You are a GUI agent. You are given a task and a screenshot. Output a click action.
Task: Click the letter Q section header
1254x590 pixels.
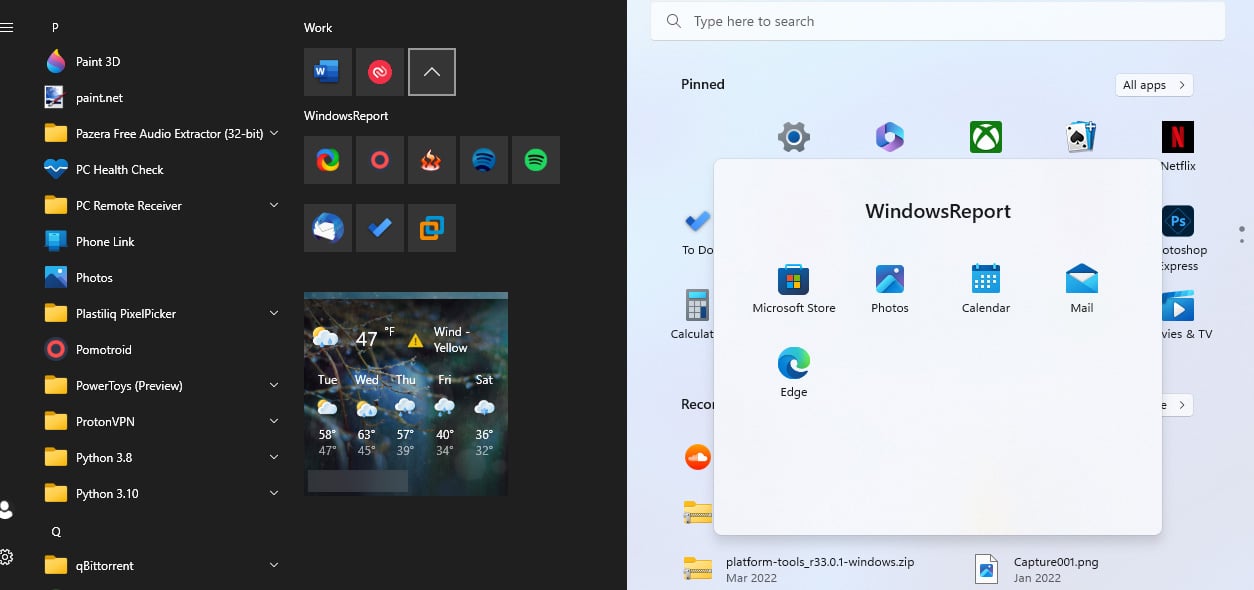point(56,532)
